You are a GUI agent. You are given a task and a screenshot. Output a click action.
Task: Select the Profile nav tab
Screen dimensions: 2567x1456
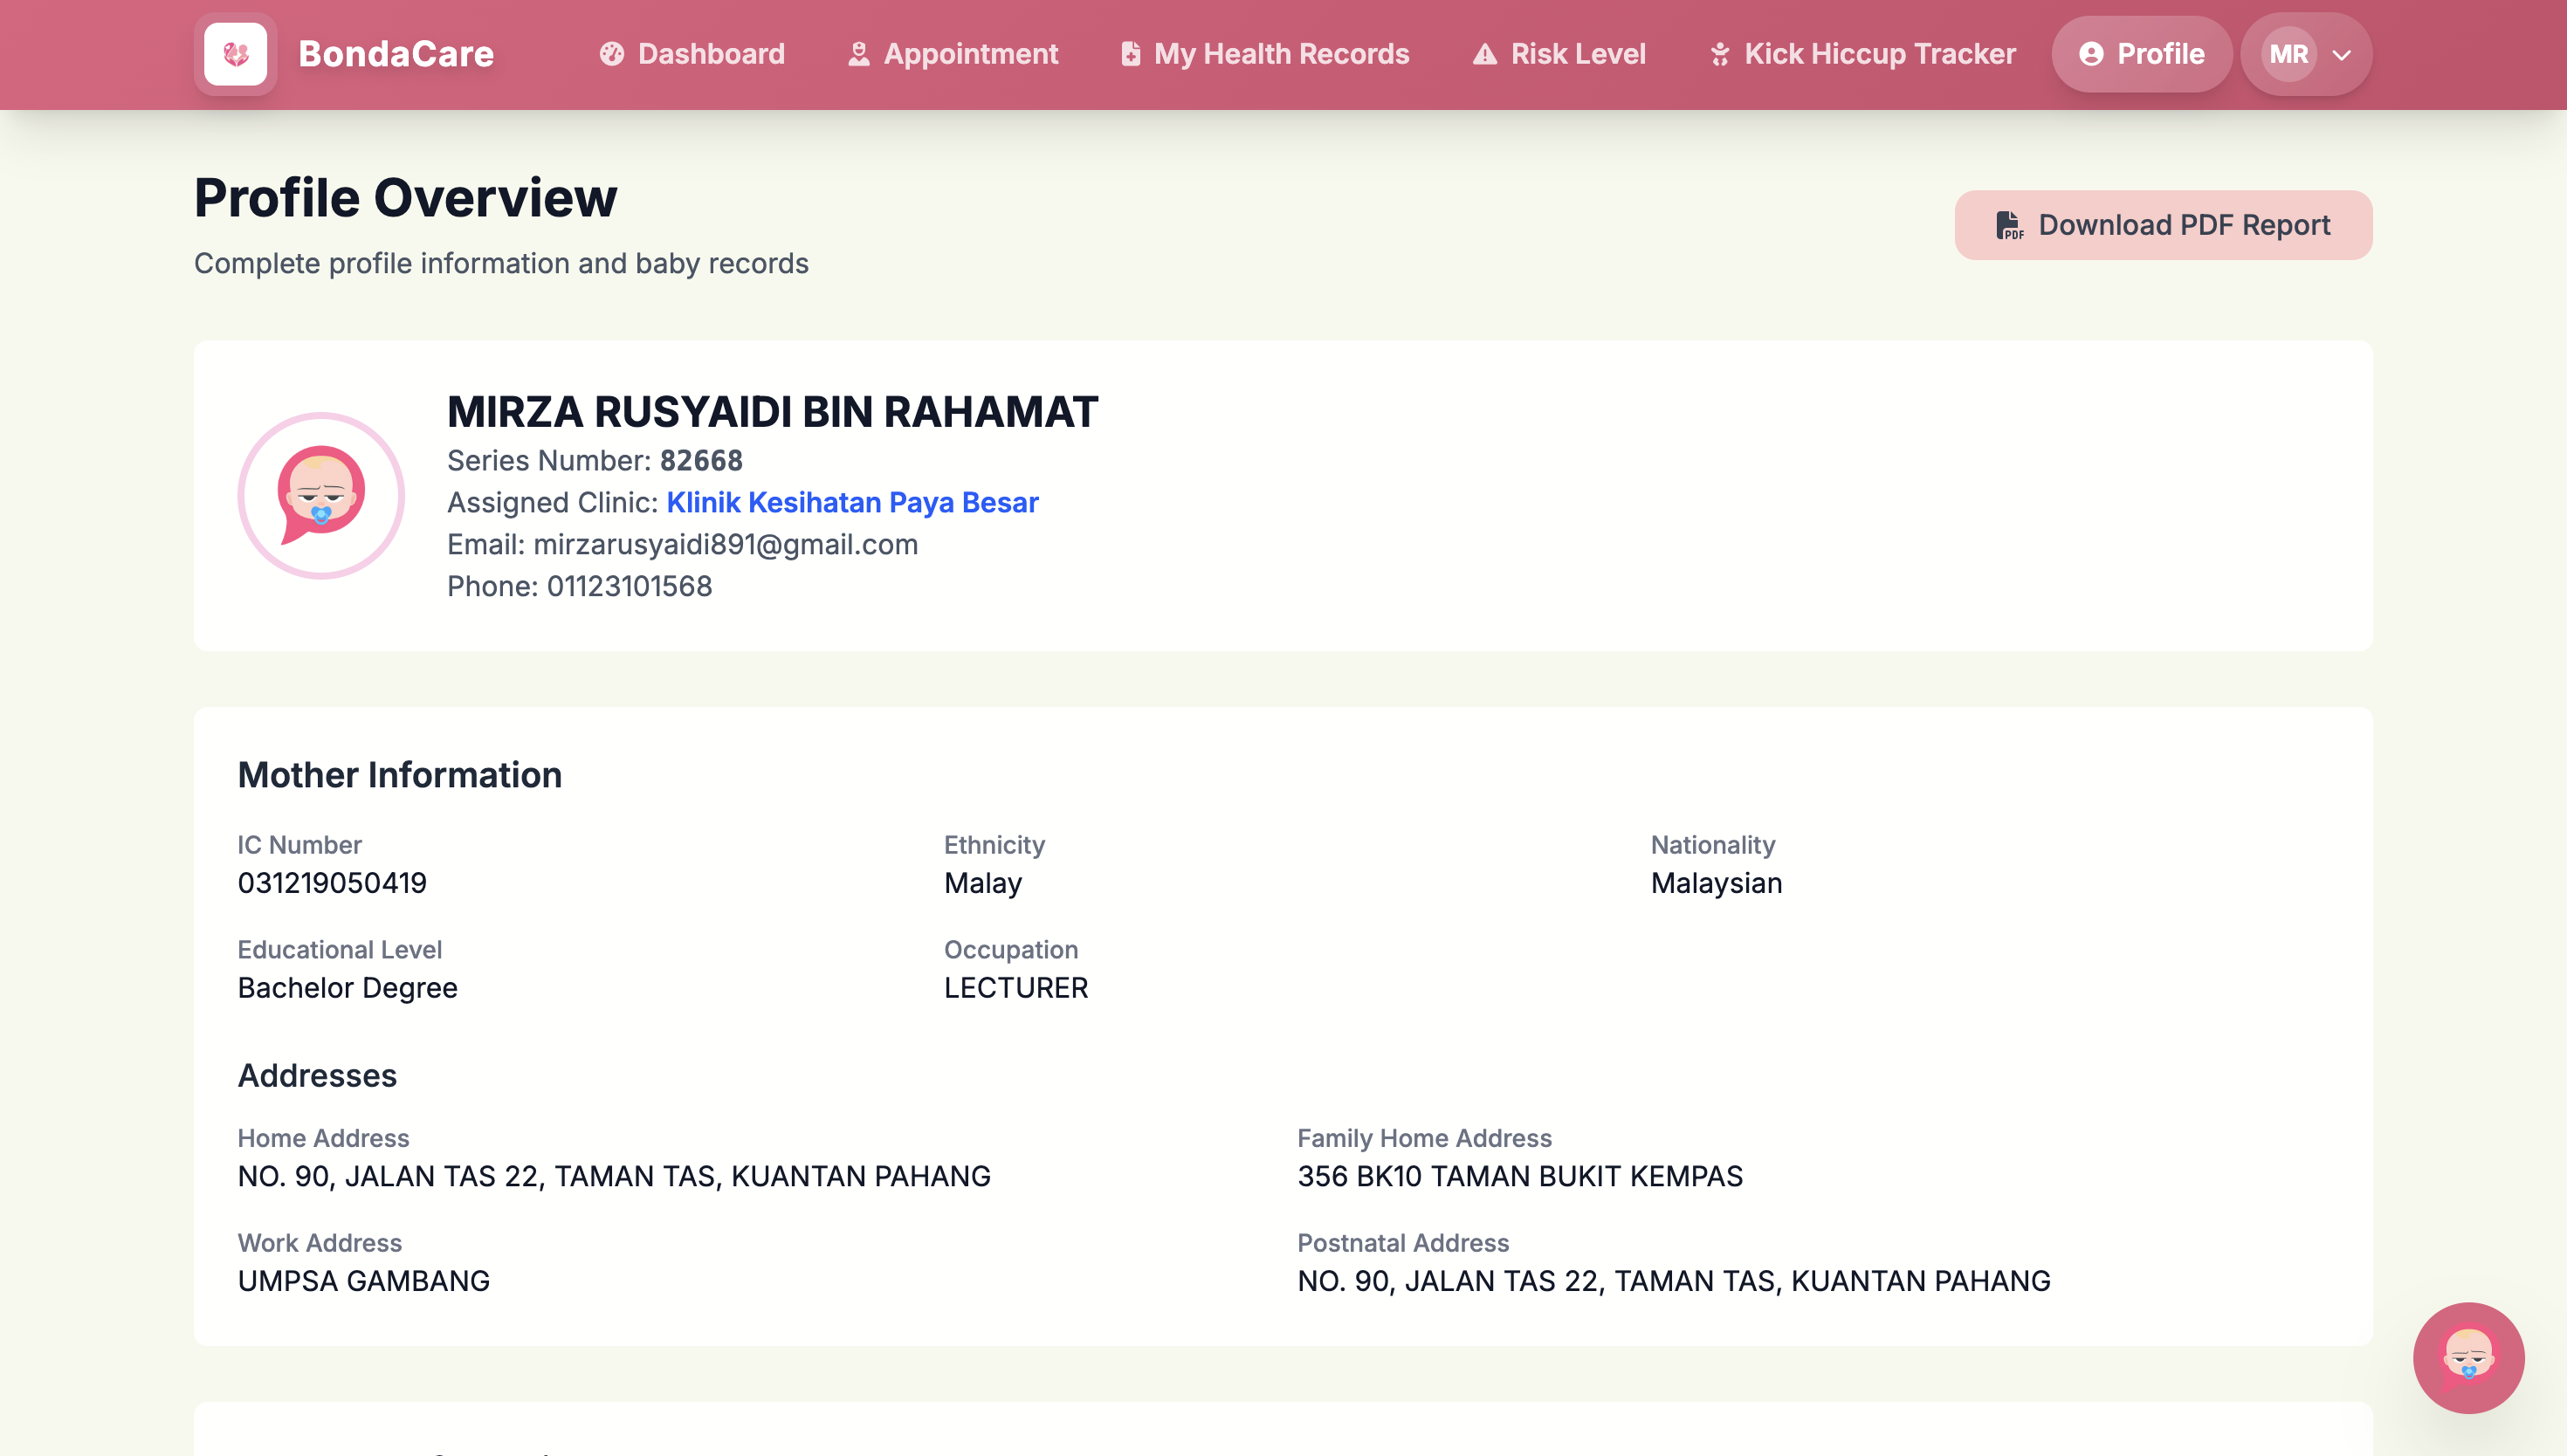(2141, 54)
